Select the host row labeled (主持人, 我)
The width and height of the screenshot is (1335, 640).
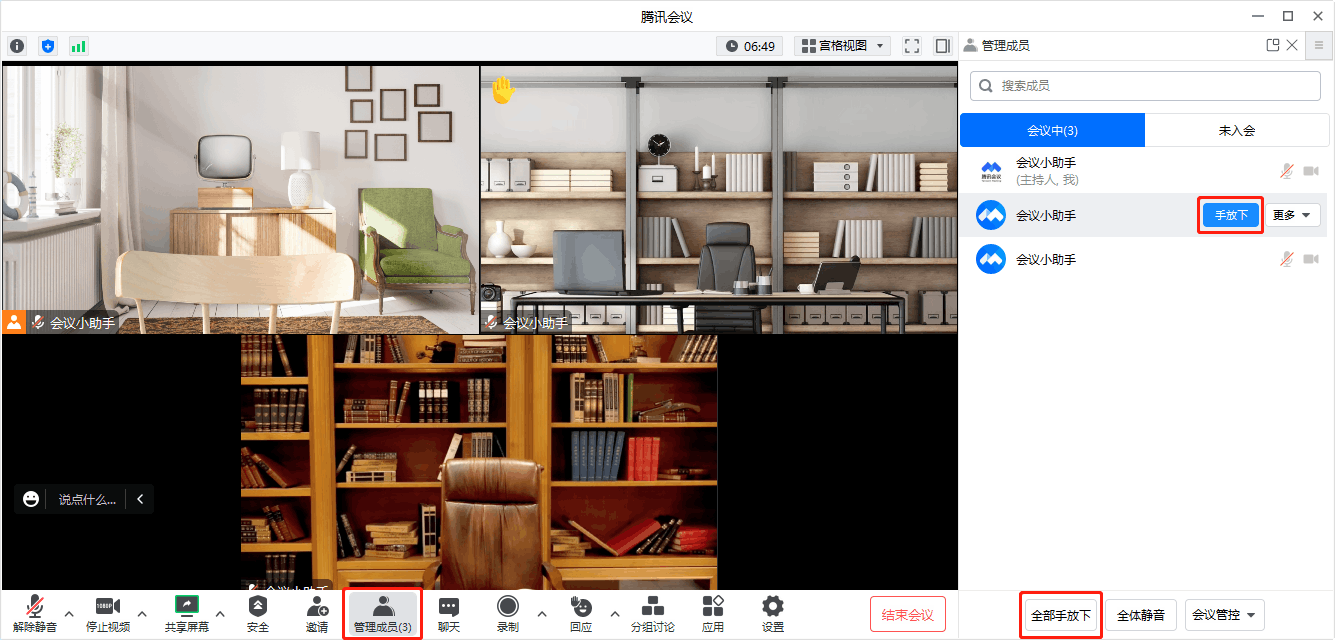pyautogui.click(x=1144, y=172)
